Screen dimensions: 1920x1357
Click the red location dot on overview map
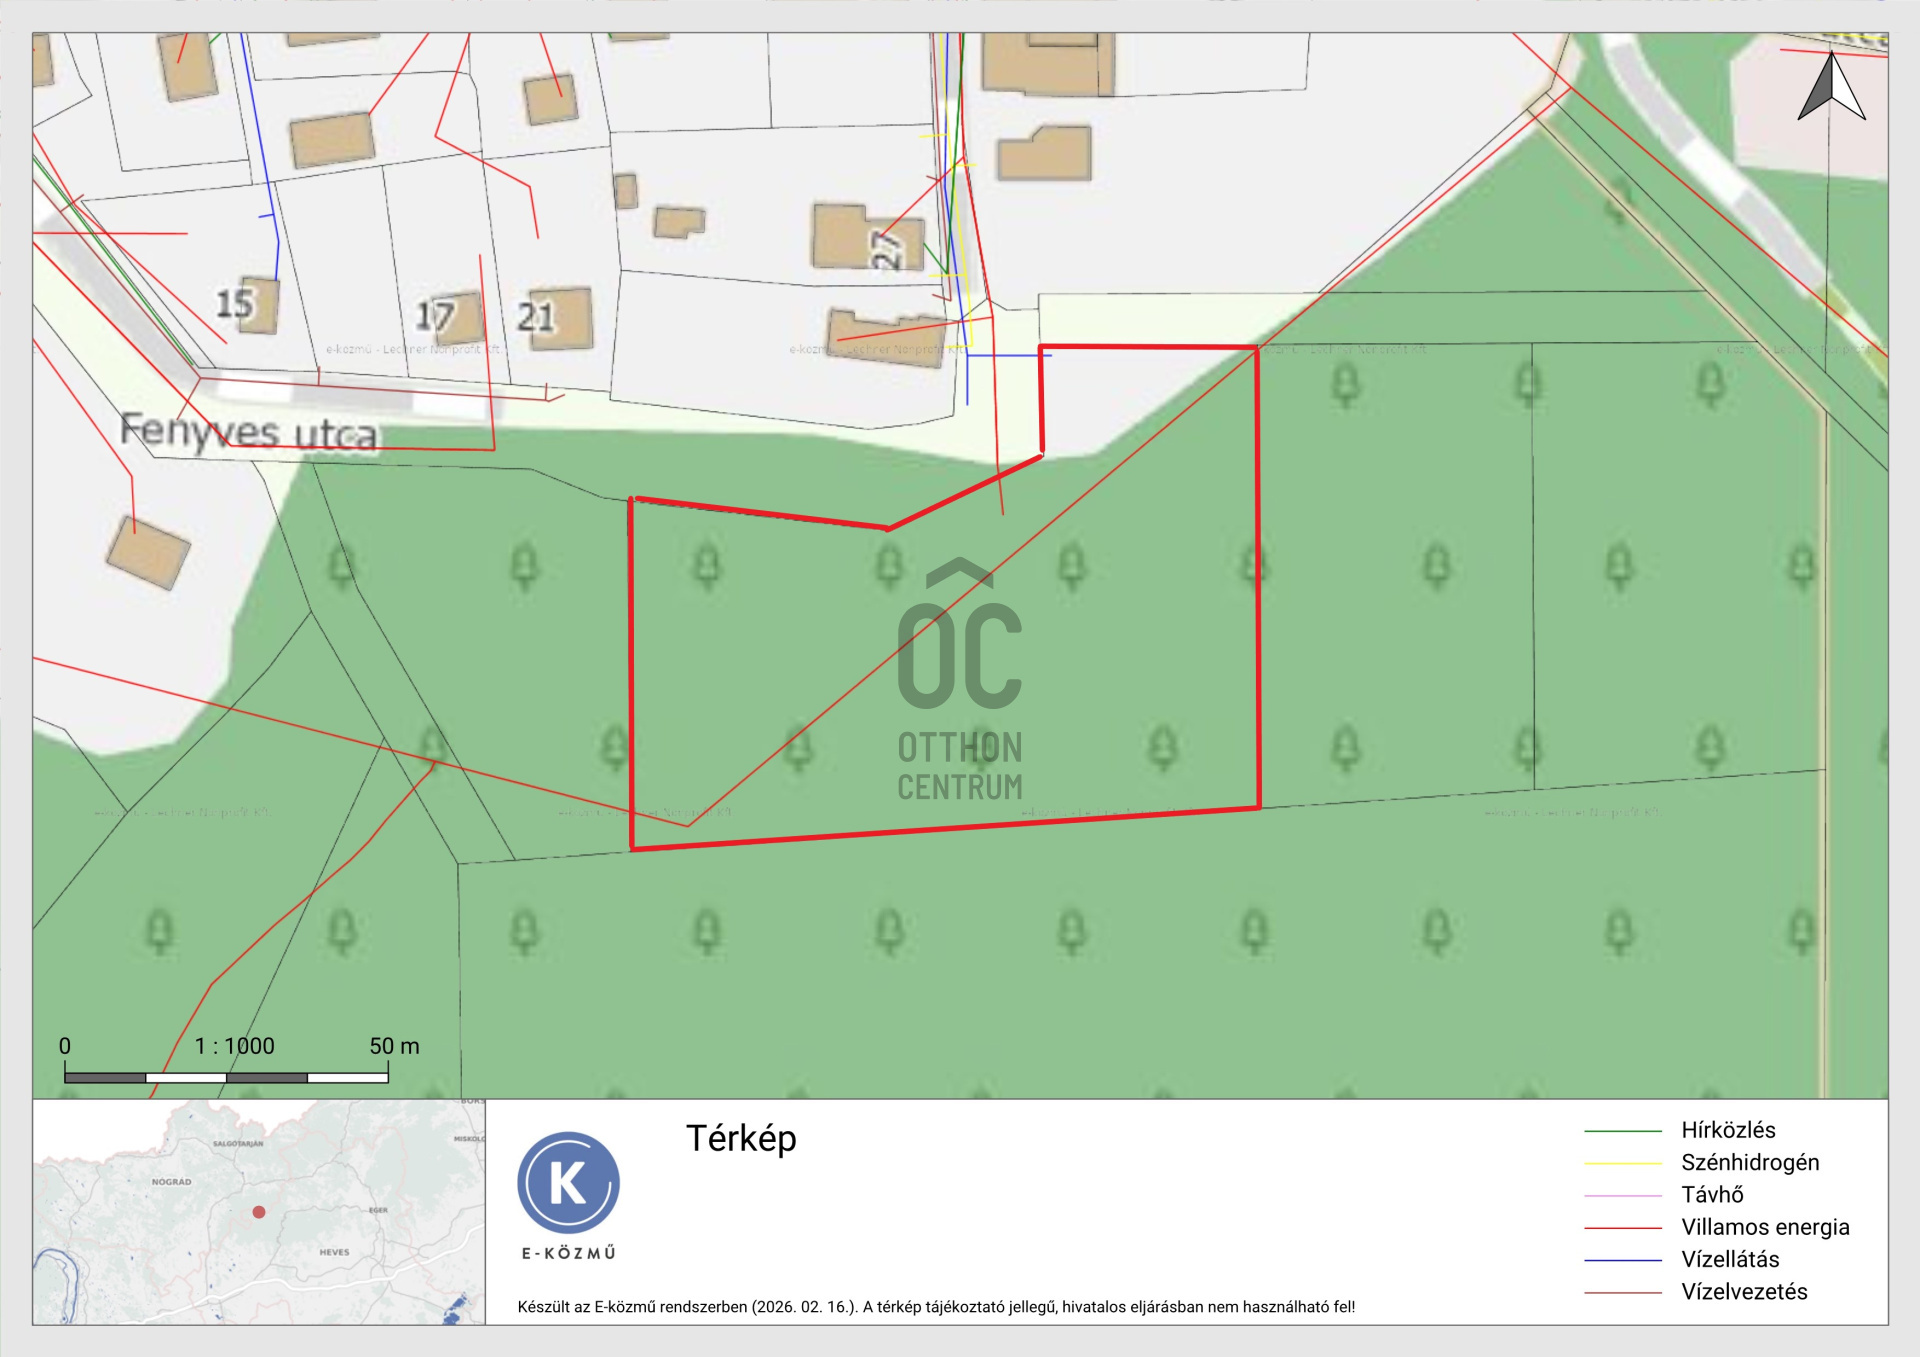(x=259, y=1212)
